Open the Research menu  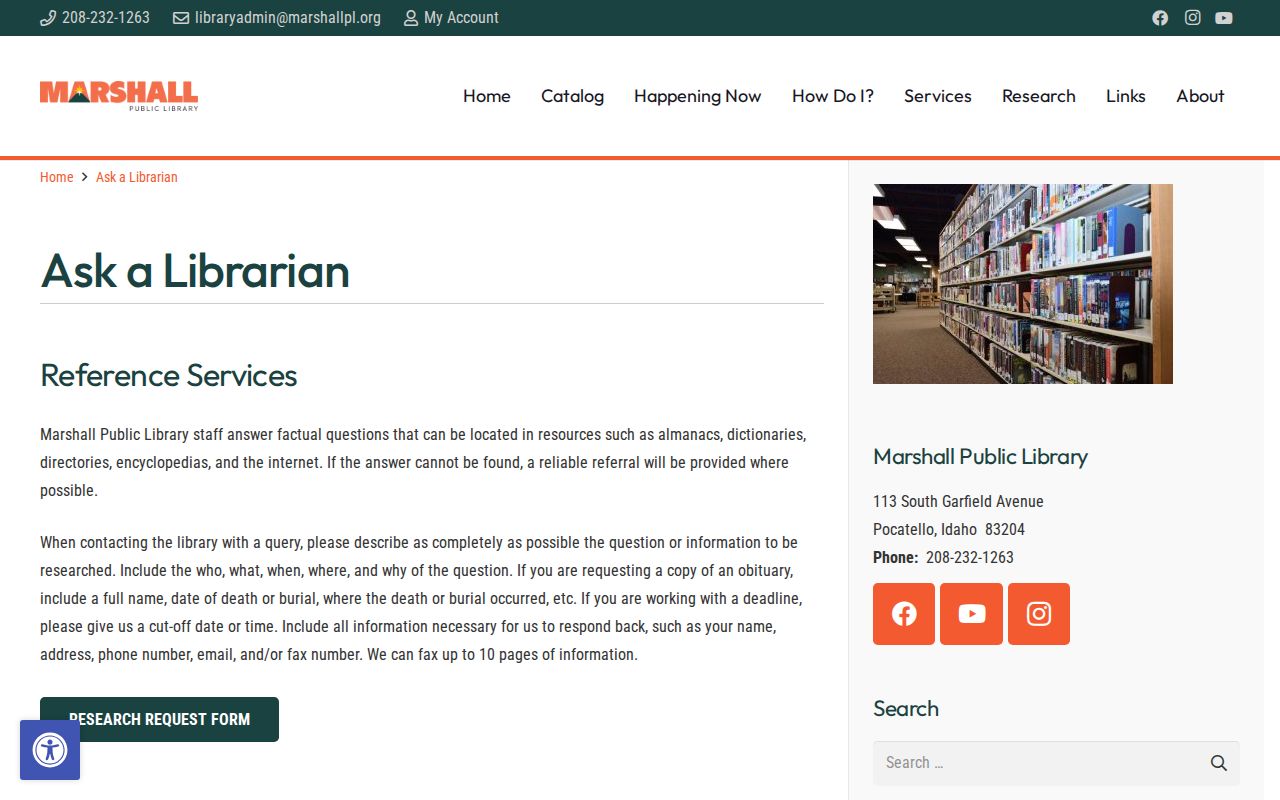[1039, 96]
